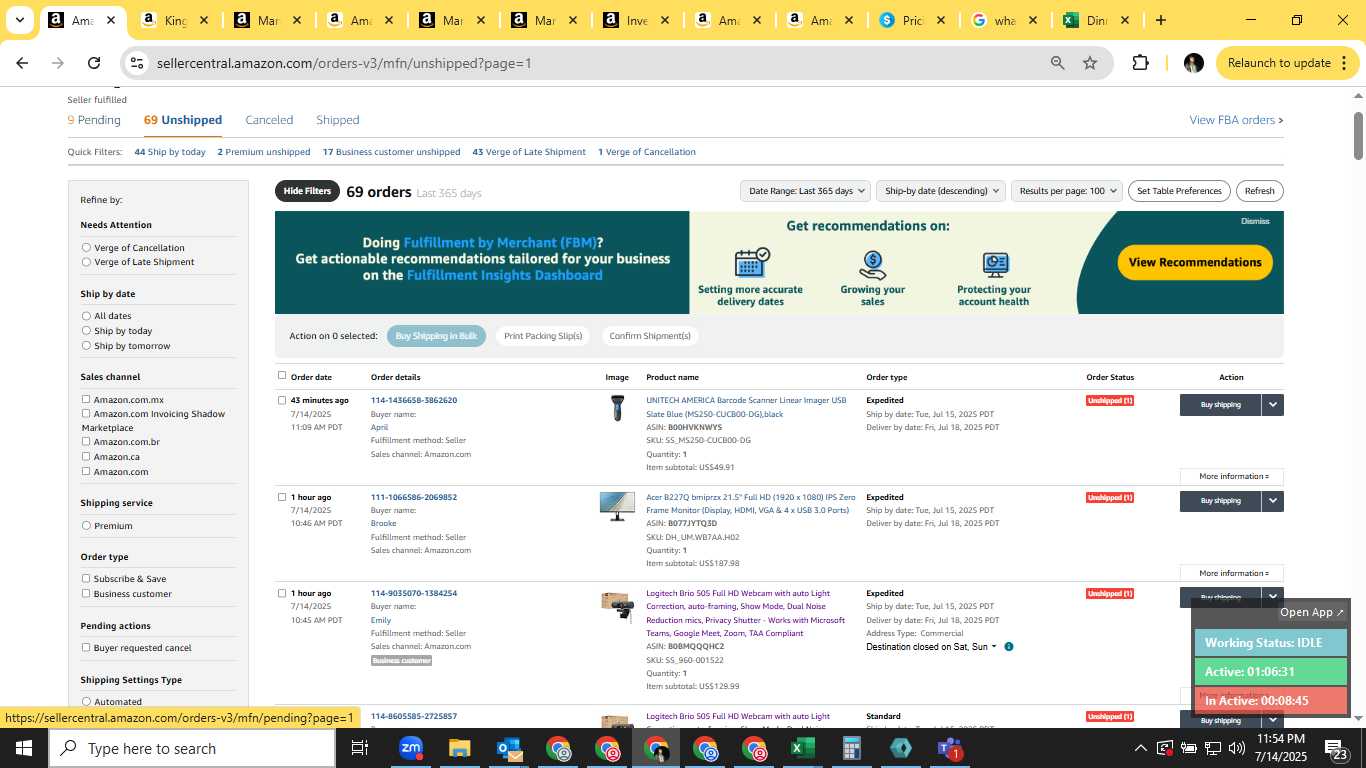Viewport: 1366px width, 768px height.
Task: Open the tab search chevron at top left
Action: 20,20
